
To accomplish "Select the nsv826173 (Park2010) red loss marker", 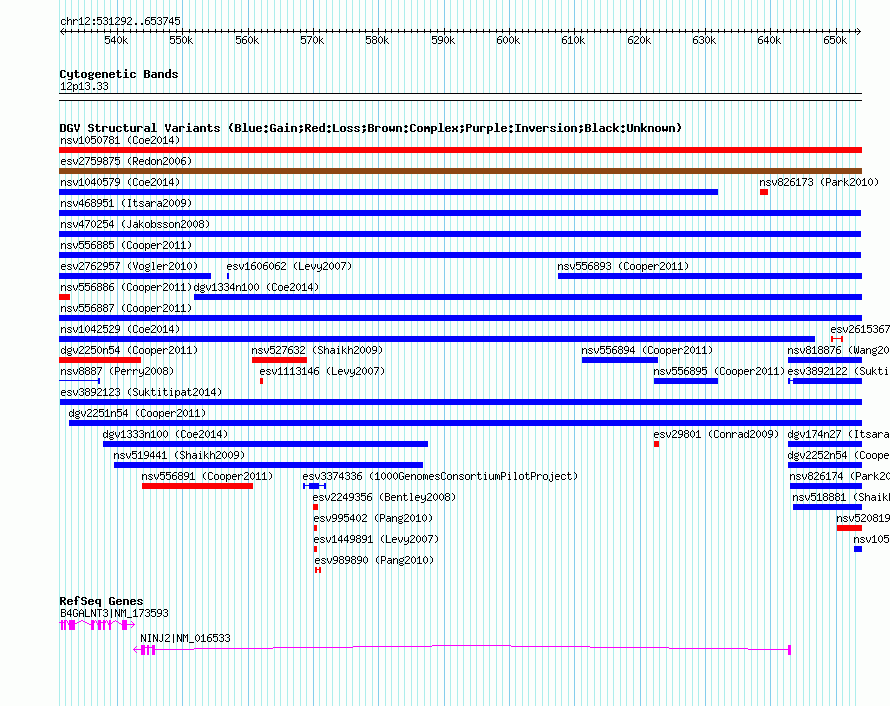I will 764,192.
